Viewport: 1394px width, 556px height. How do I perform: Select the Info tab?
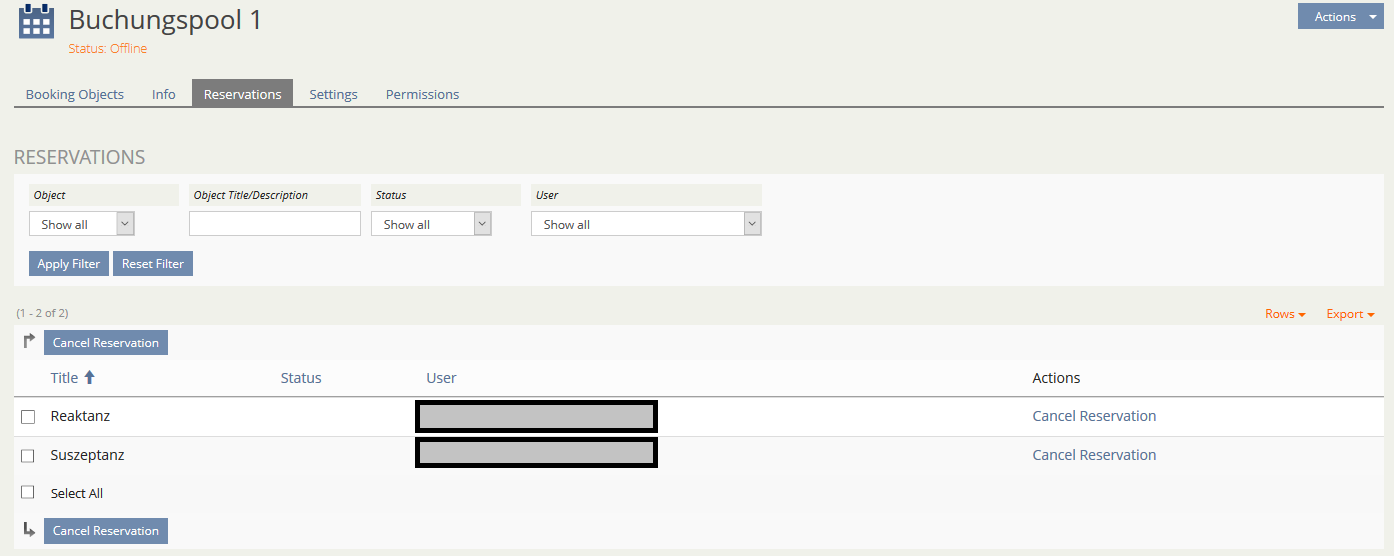click(x=164, y=94)
